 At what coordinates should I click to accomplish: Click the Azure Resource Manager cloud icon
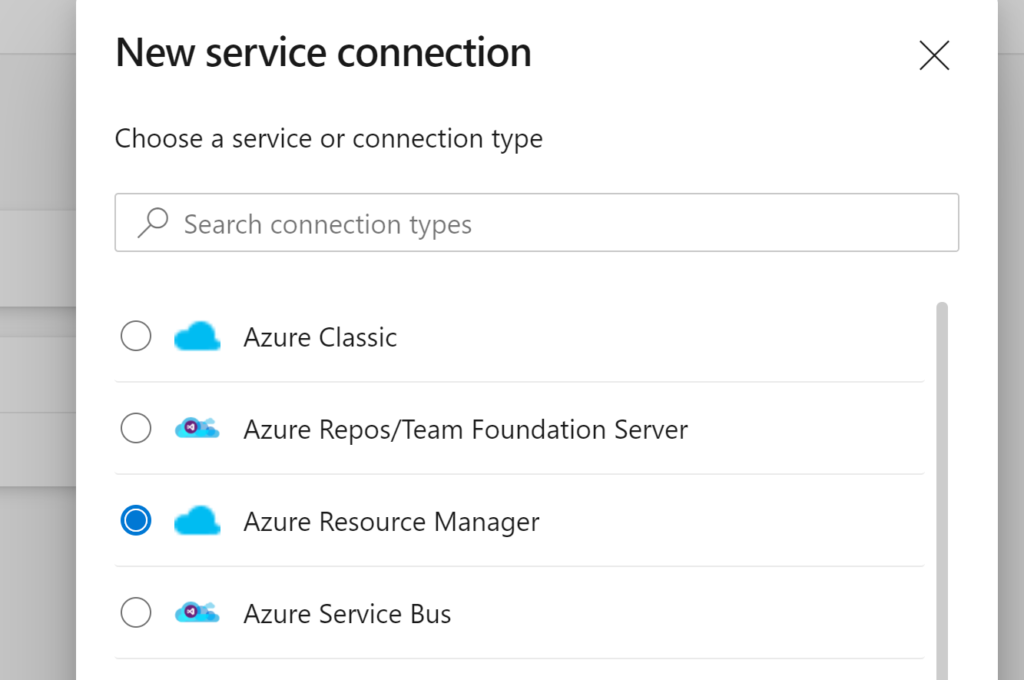(197, 521)
